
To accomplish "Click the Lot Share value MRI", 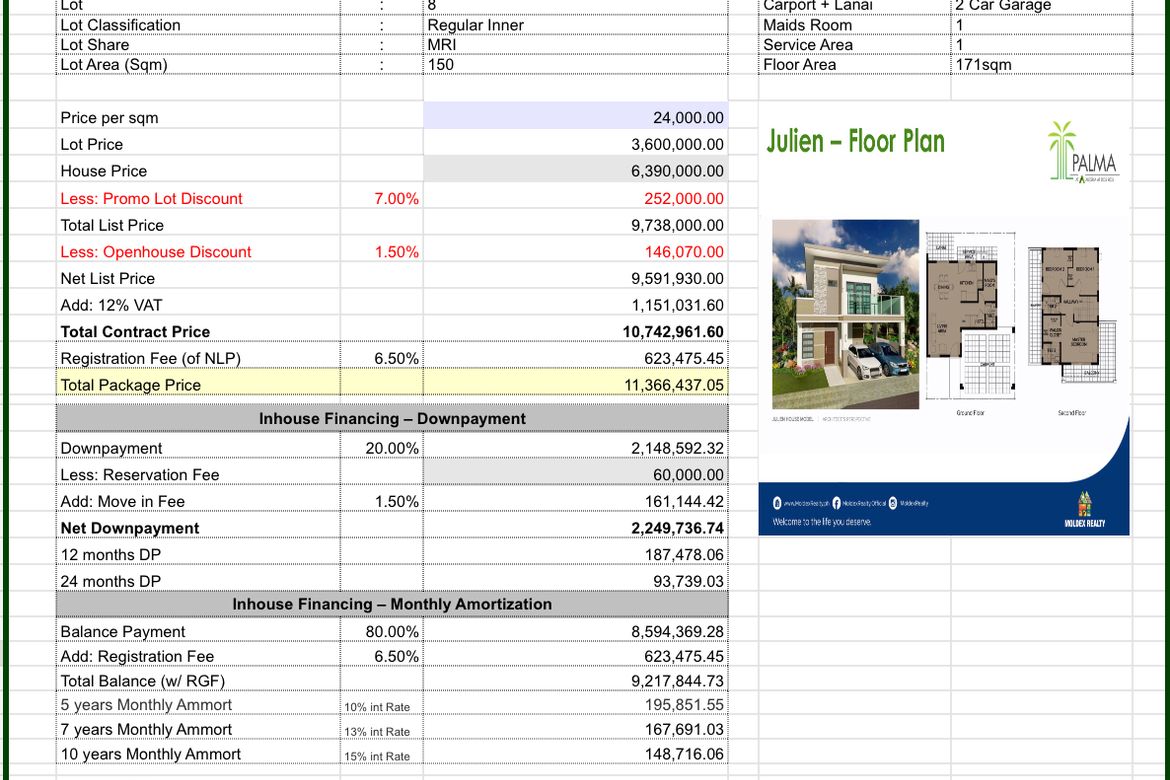I will [442, 45].
